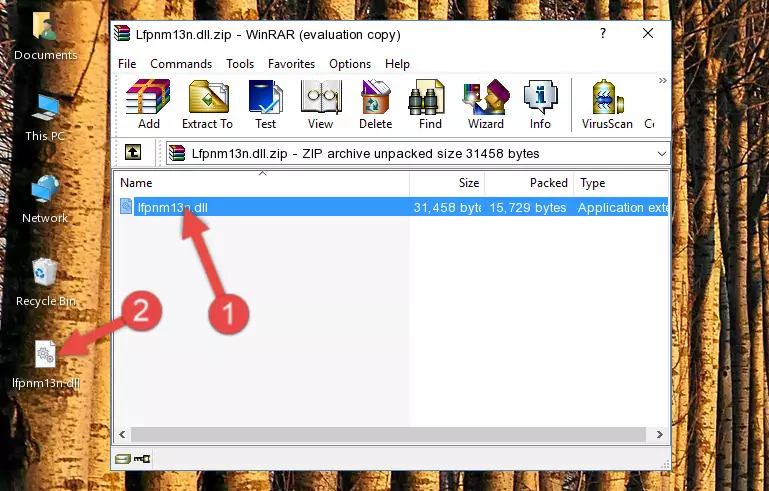Go up one folder level
The image size is (769, 491).
pyautogui.click(x=133, y=153)
